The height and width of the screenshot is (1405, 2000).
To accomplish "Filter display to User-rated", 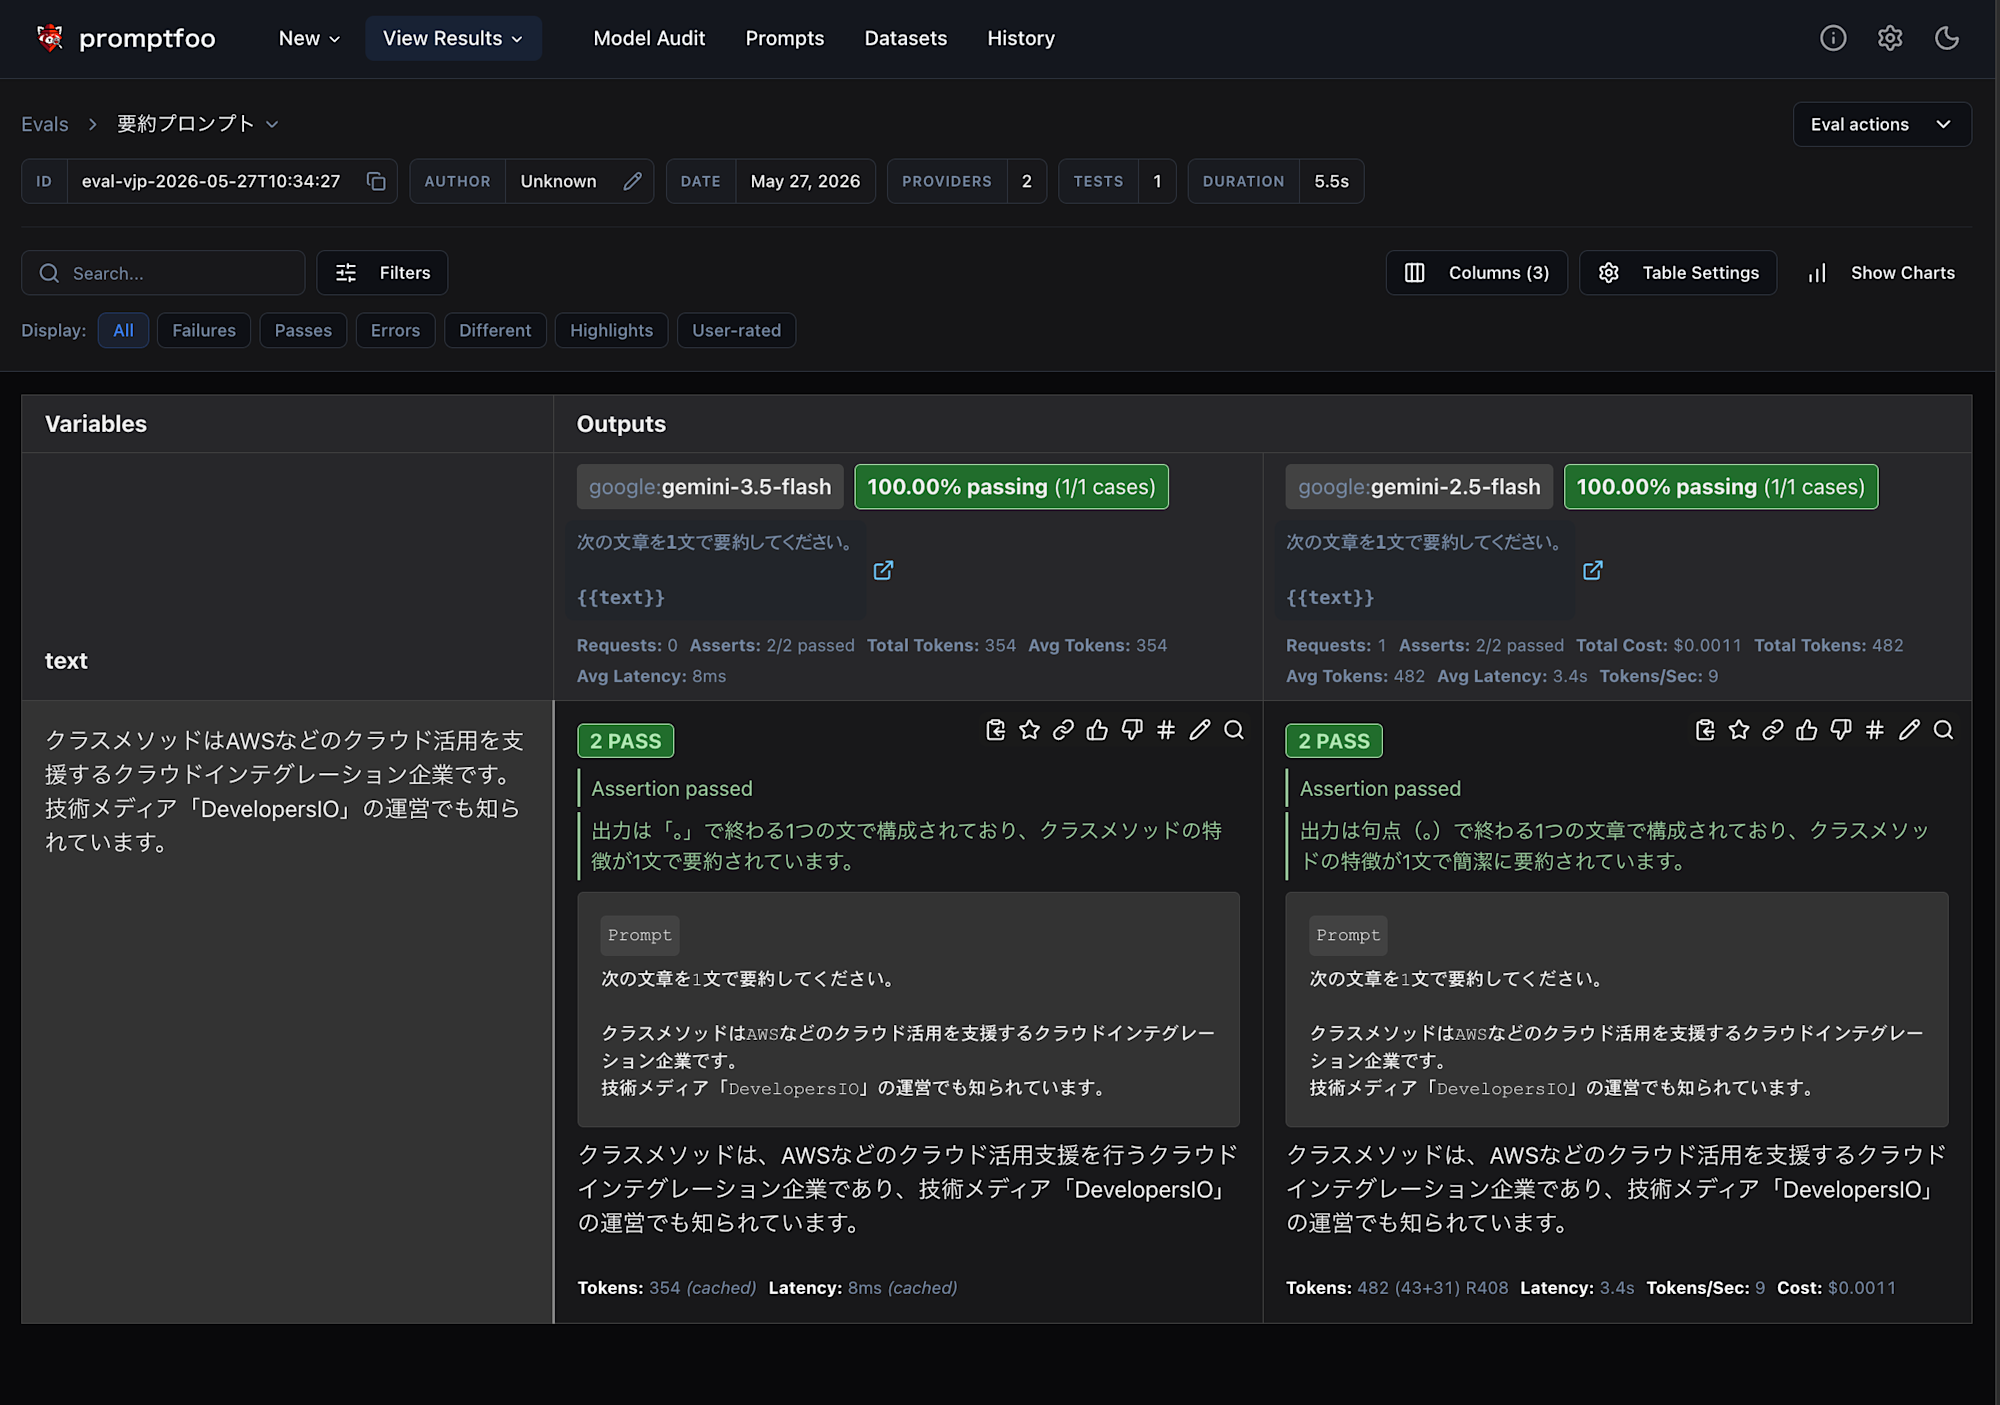I will [x=736, y=330].
